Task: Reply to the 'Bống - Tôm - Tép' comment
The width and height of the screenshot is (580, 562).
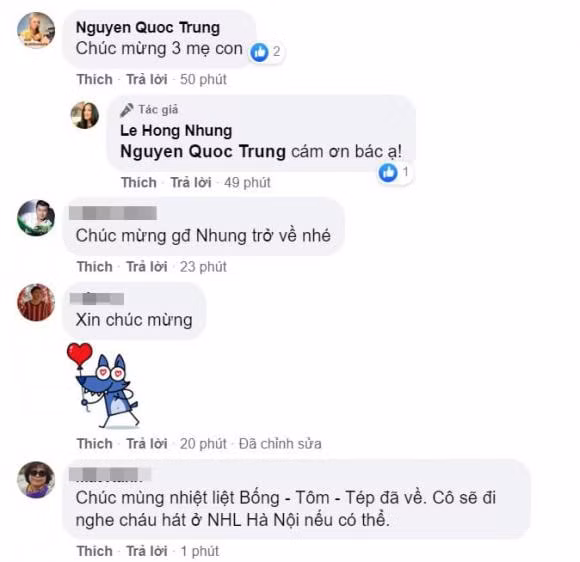Action: [146, 551]
